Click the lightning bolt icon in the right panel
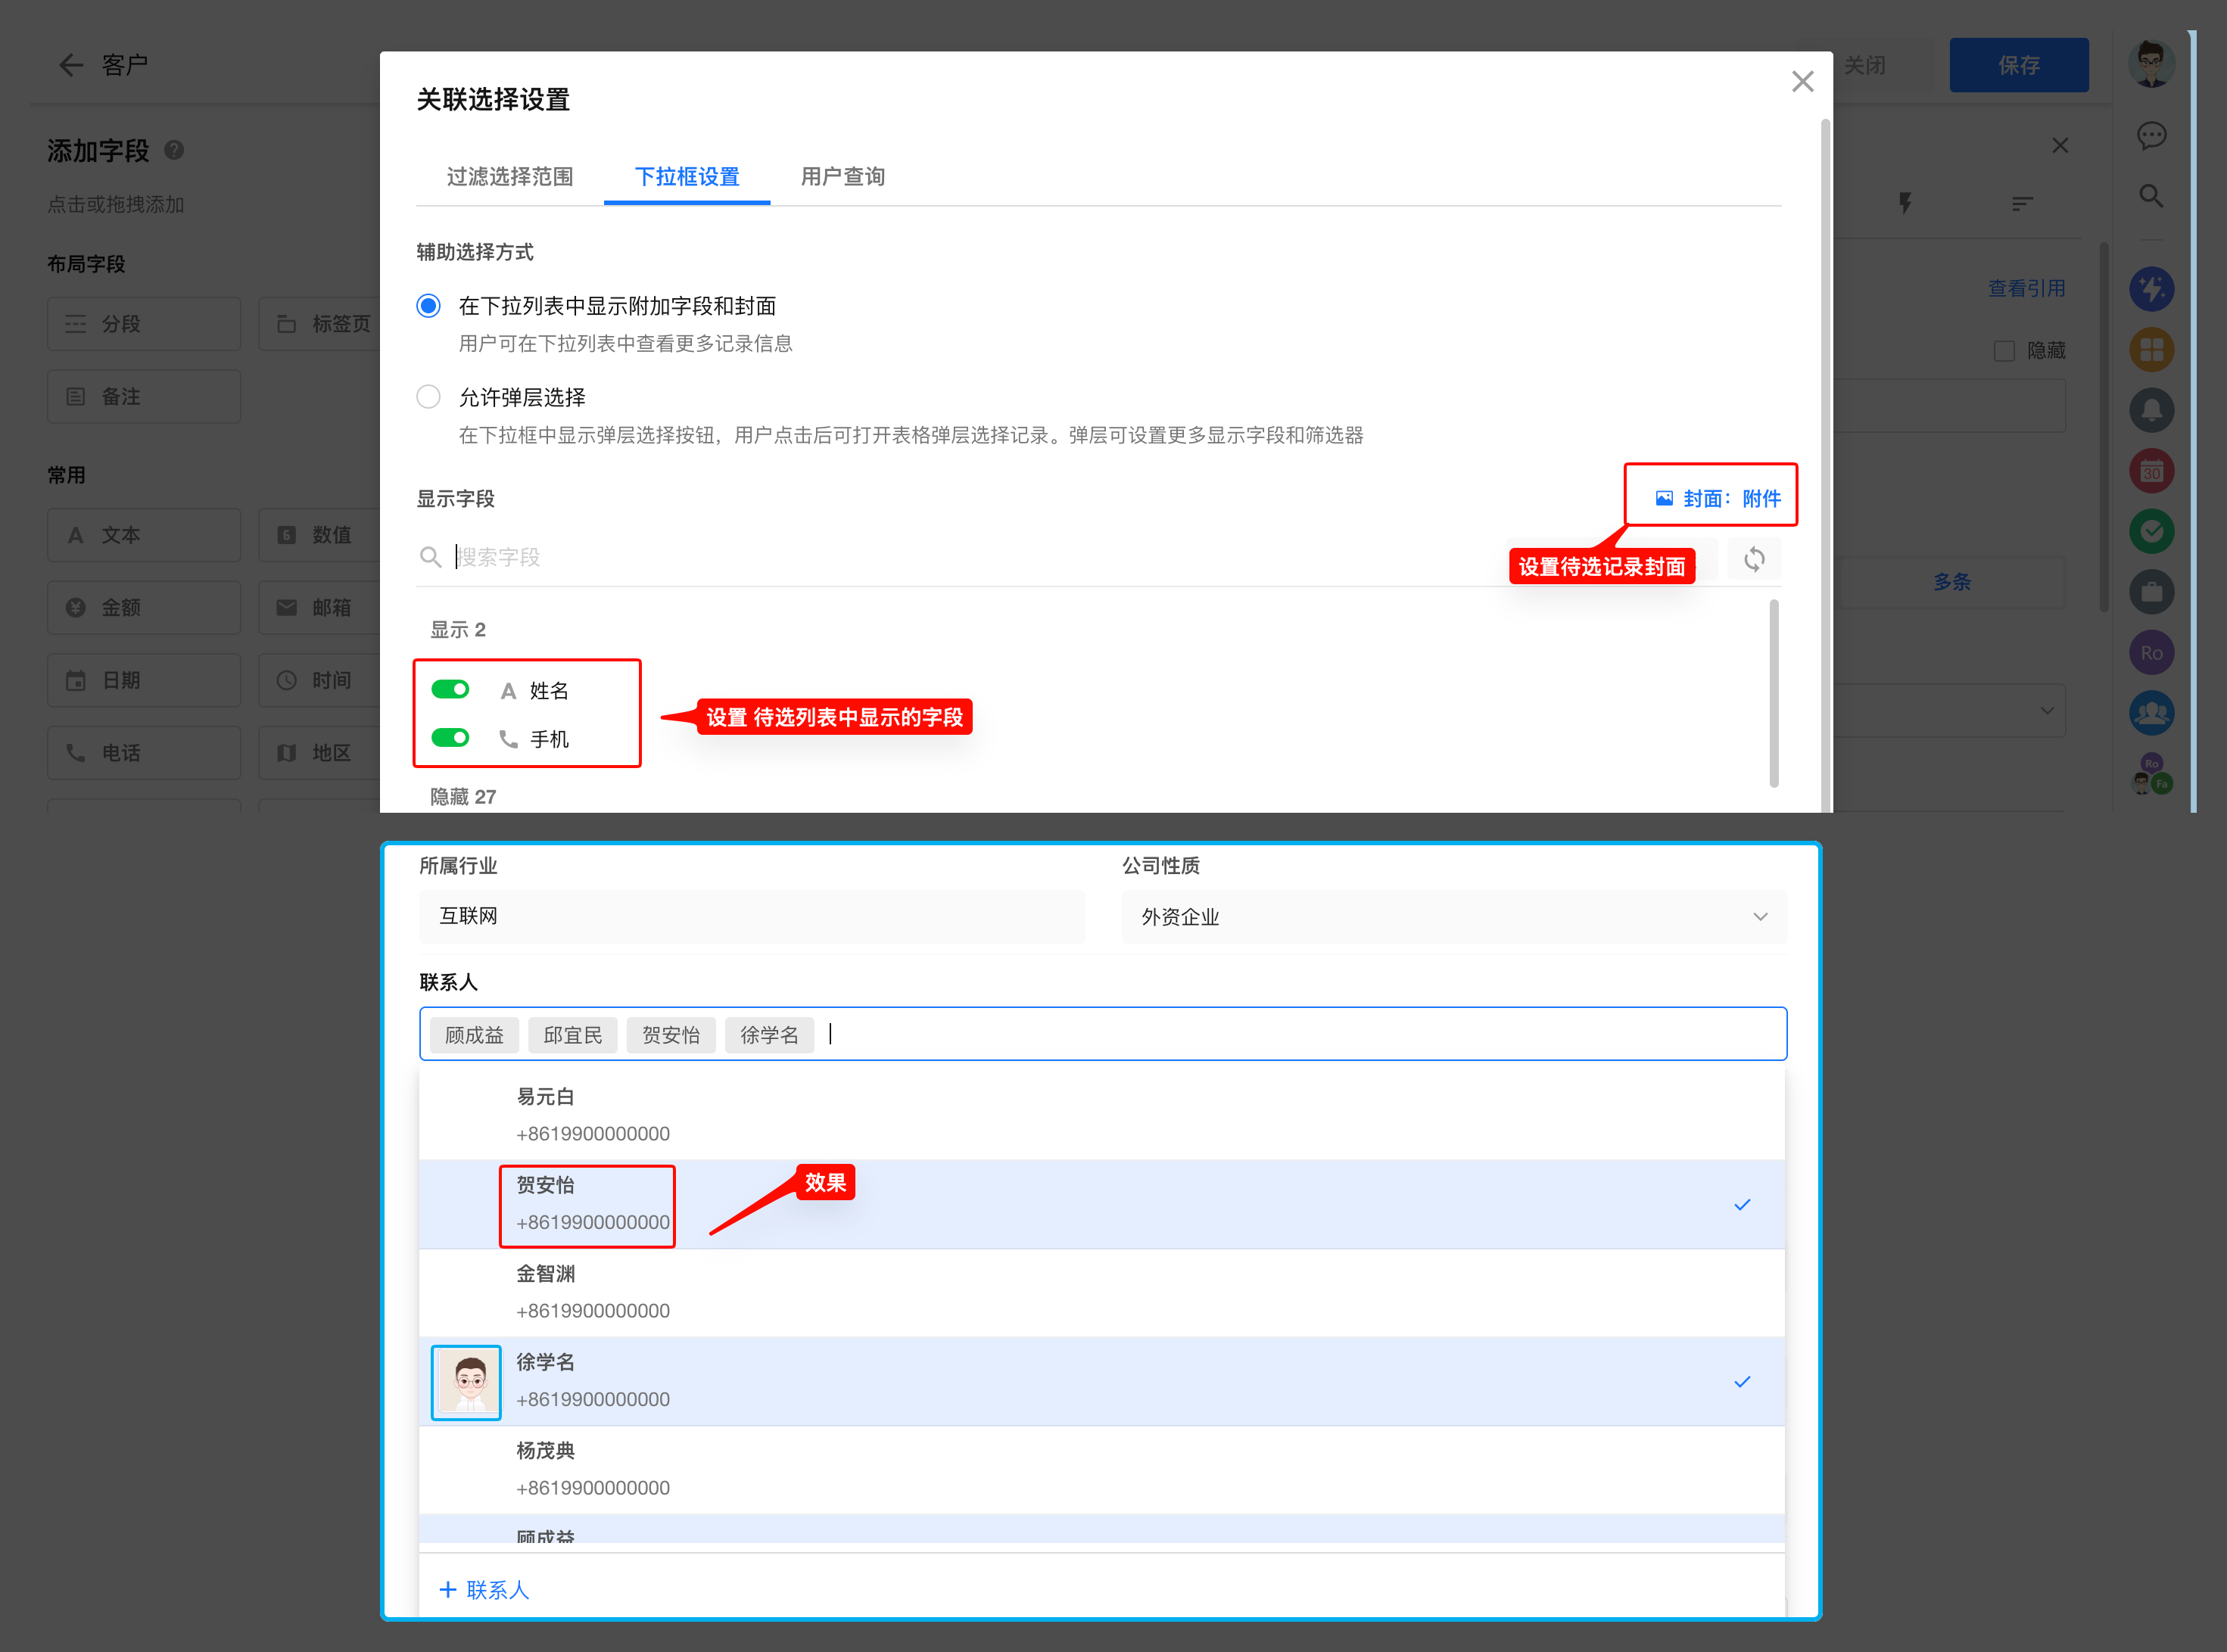This screenshot has width=2227, height=1652. click(1905, 203)
